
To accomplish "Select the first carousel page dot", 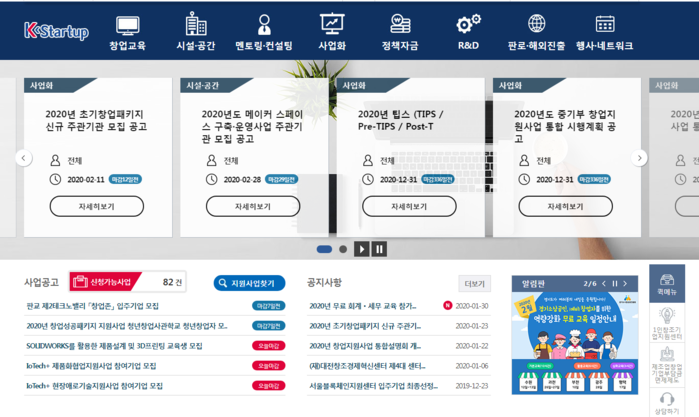I will point(324,249).
